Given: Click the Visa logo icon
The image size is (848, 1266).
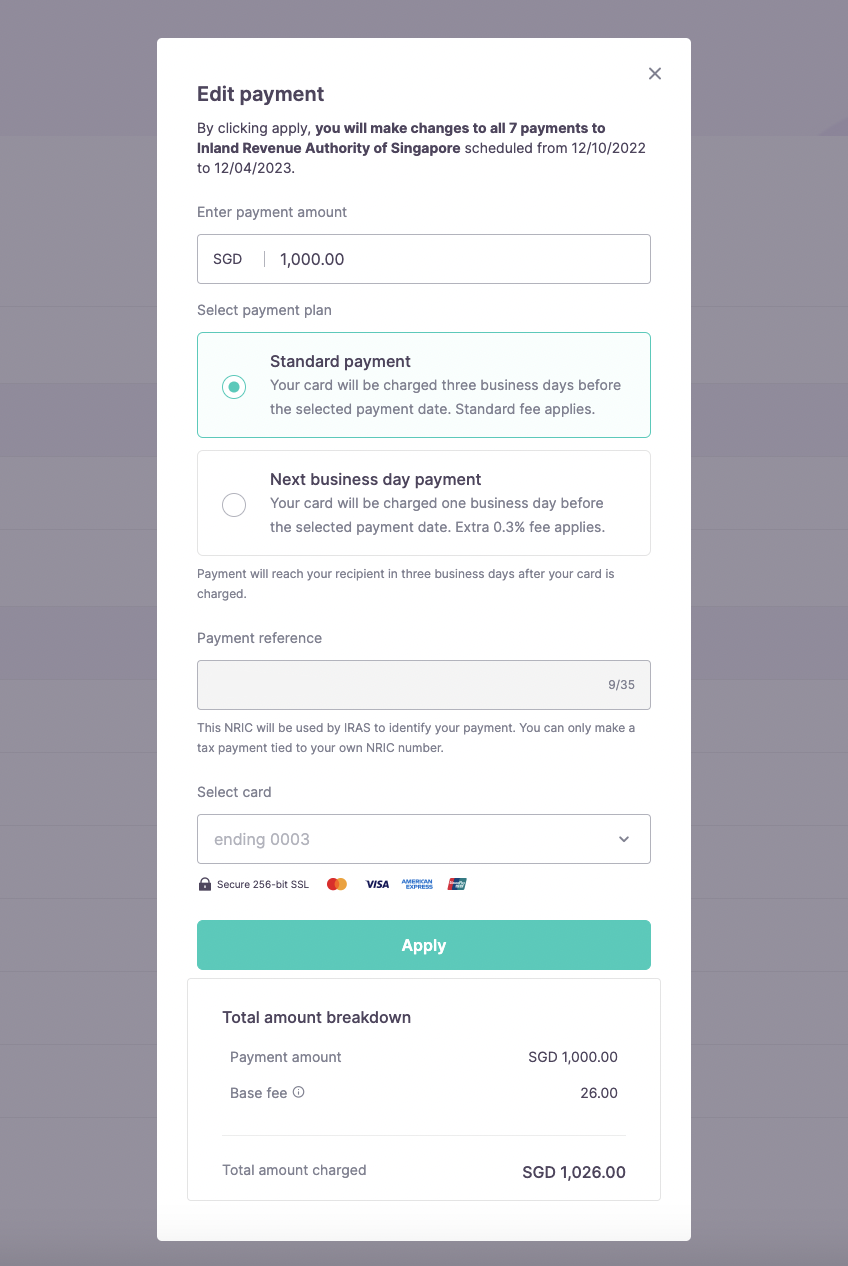Looking at the screenshot, I should (x=377, y=884).
